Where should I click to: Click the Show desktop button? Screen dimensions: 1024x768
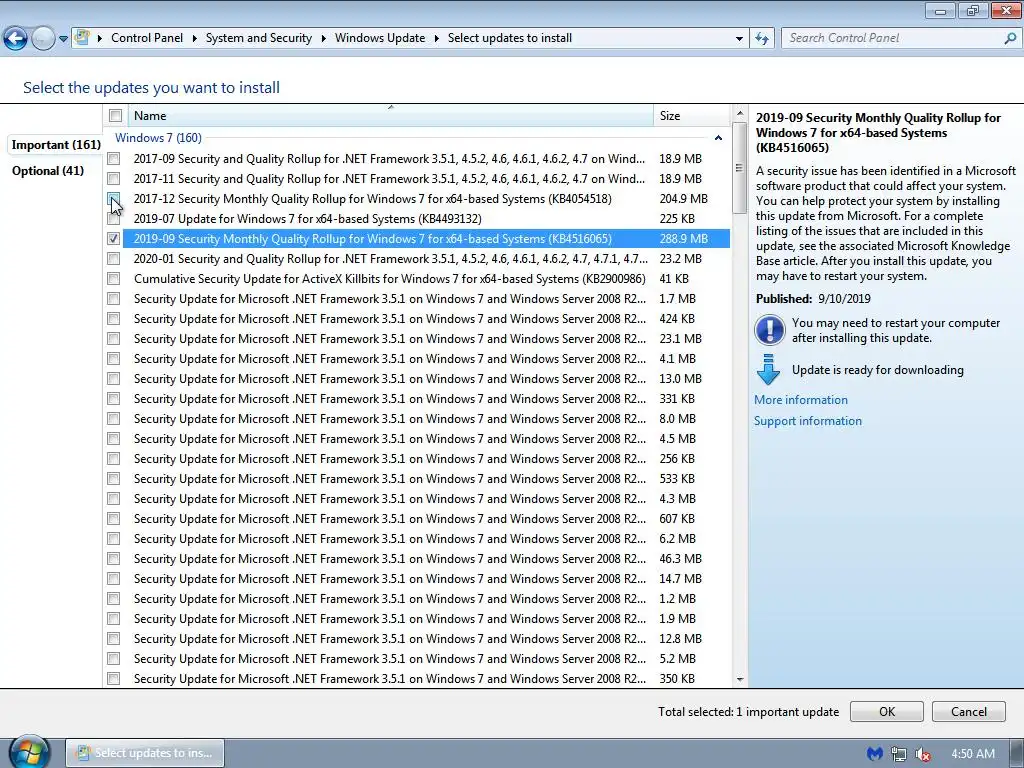pyautogui.click(x=1017, y=753)
